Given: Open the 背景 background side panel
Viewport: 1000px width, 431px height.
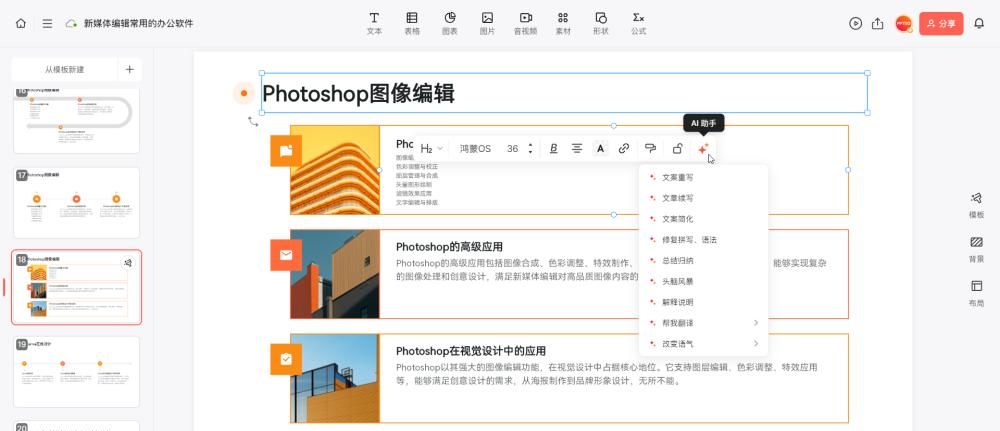Looking at the screenshot, I should pyautogui.click(x=976, y=249).
